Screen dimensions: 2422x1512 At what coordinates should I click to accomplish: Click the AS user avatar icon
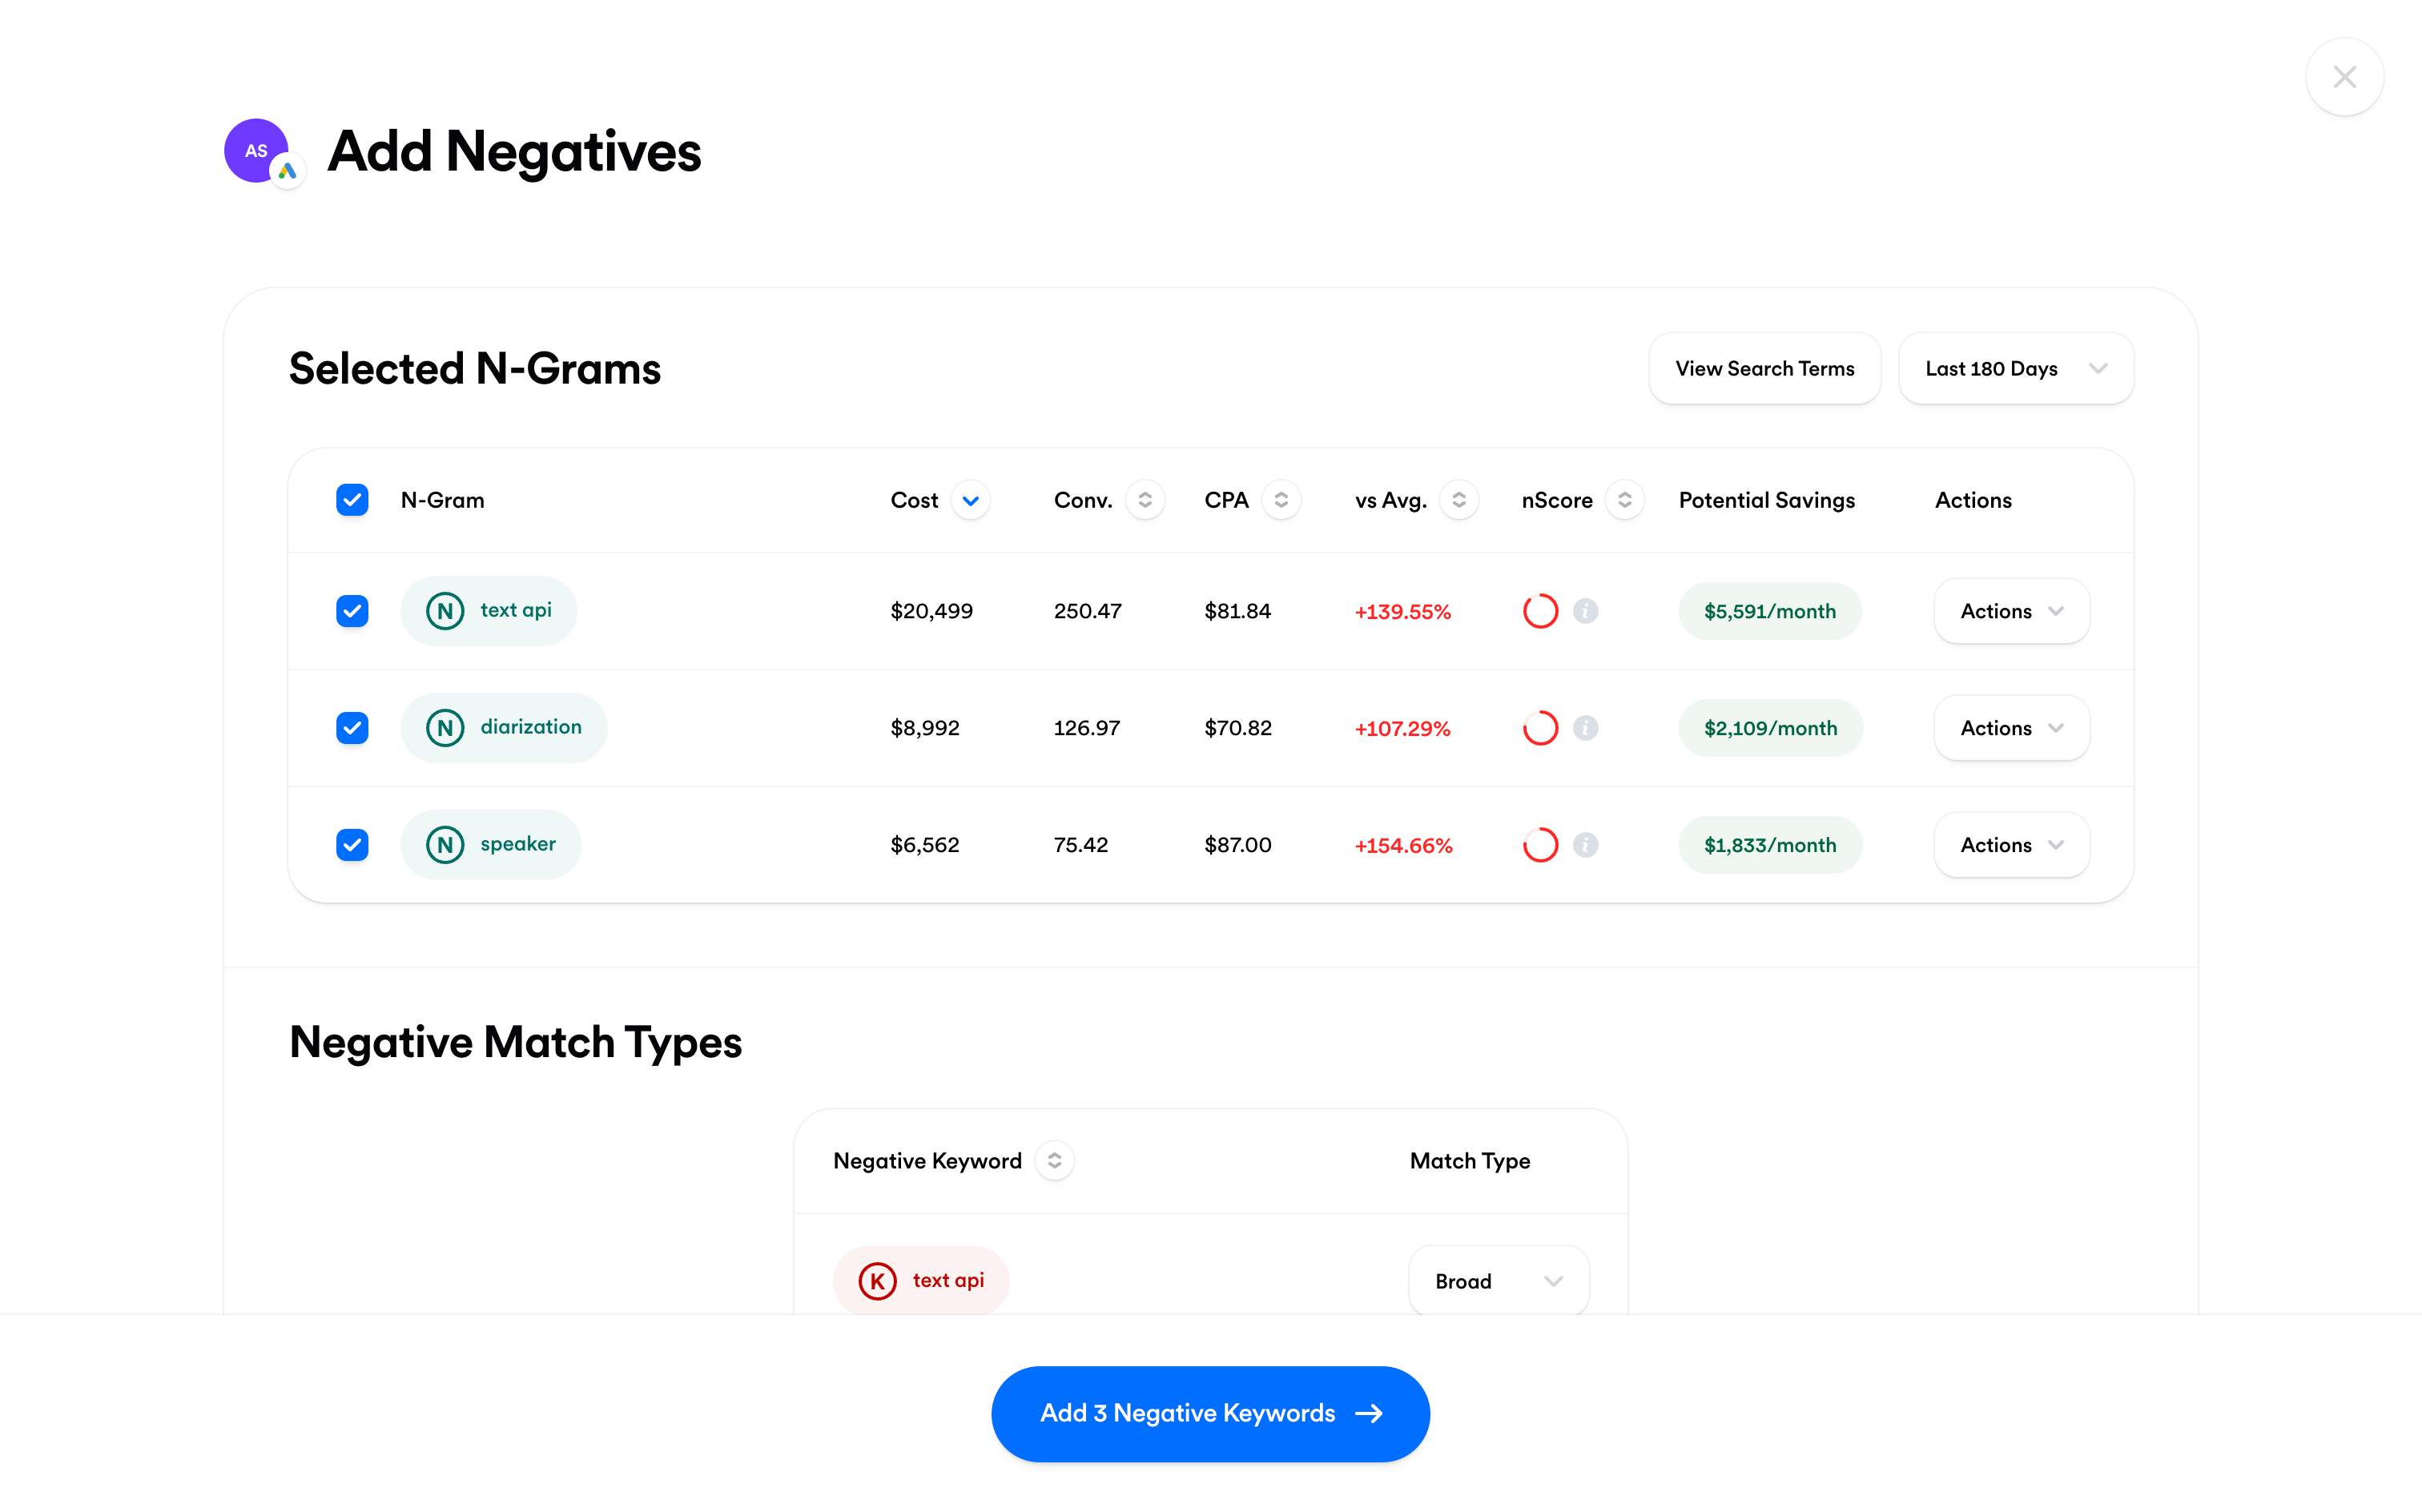256,150
